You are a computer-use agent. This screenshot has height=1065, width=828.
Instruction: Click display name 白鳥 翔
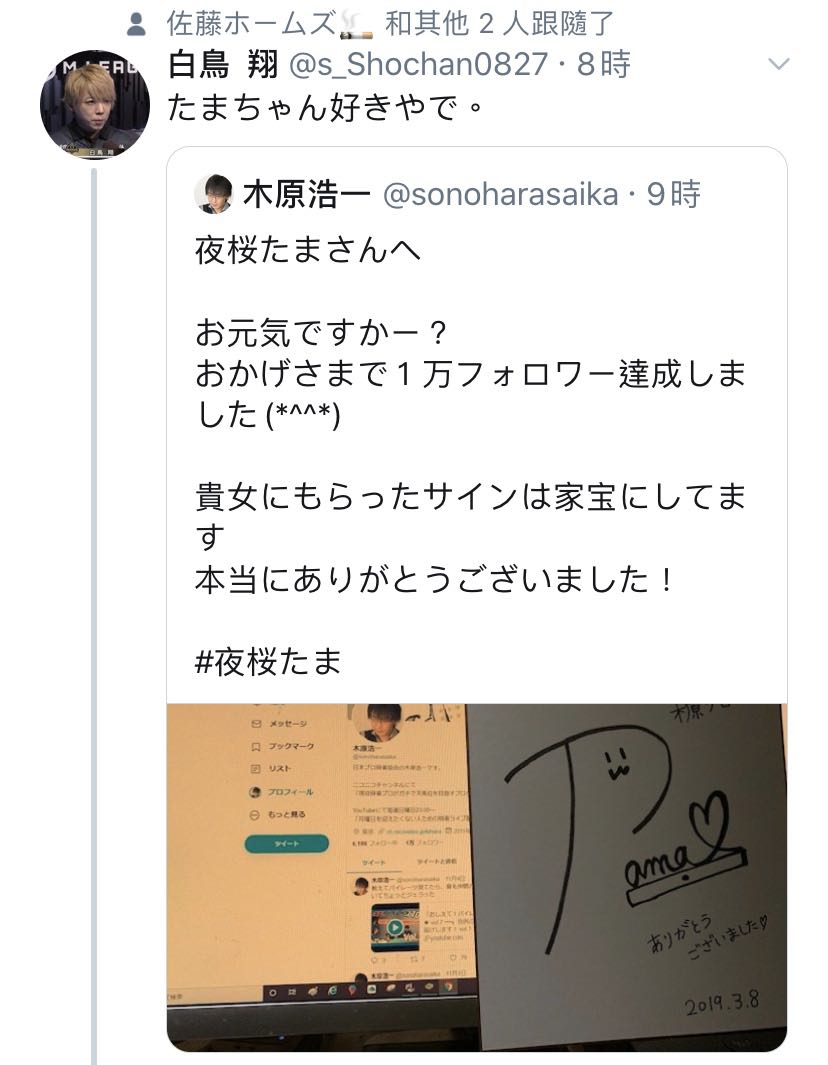(223, 65)
